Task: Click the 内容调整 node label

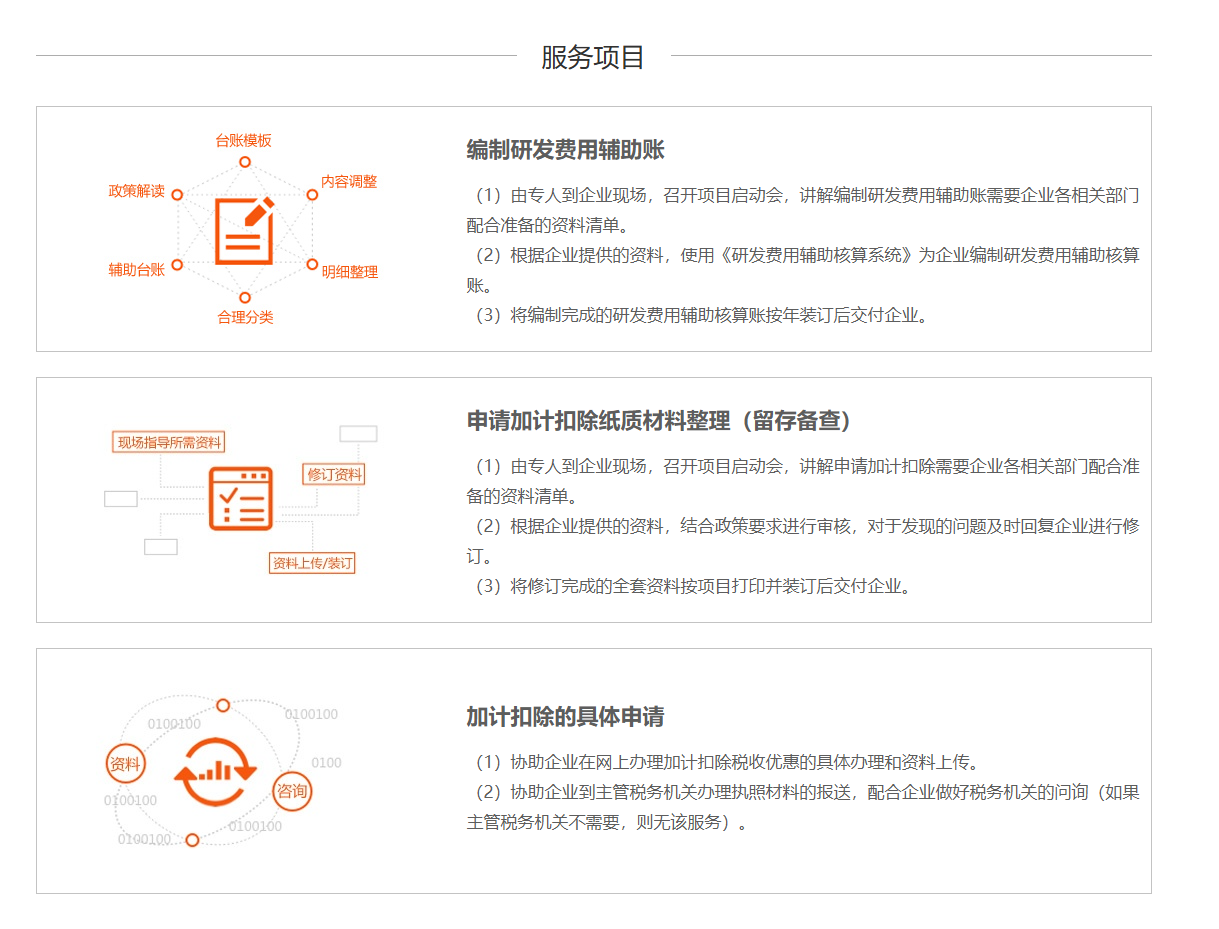Action: click(349, 182)
